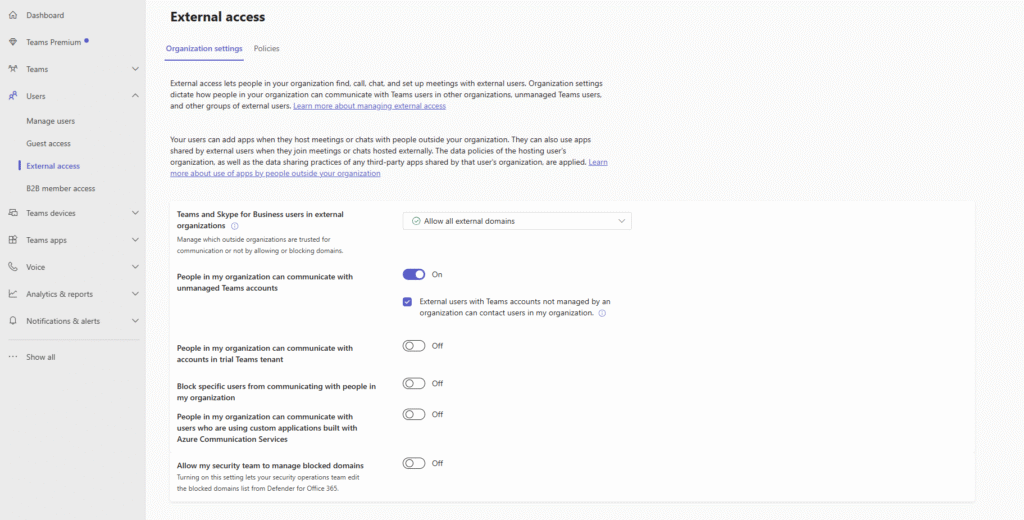Collapse the Users section chevron
The height and width of the screenshot is (520, 1024).
click(x=135, y=96)
